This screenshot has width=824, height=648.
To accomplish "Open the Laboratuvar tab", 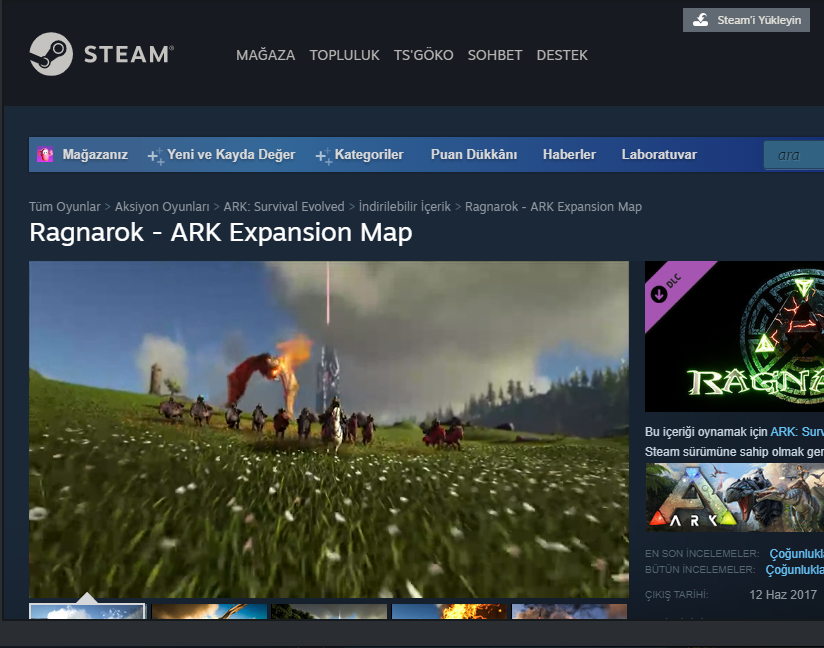I will (x=659, y=155).
